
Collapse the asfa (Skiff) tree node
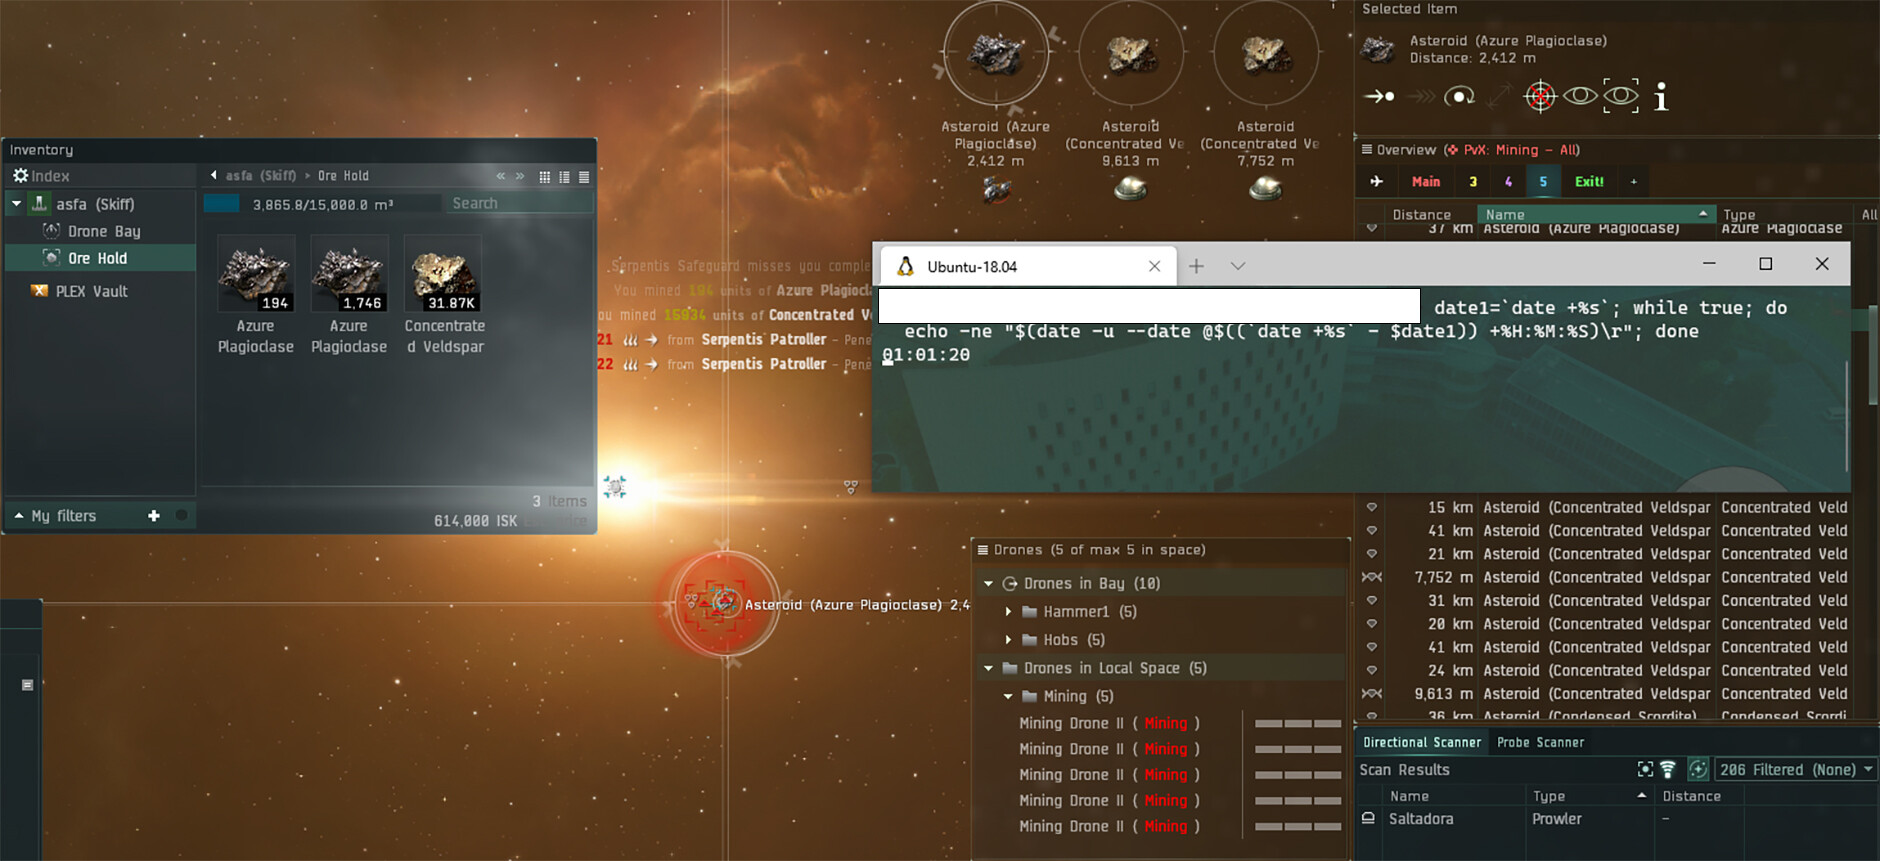[16, 204]
